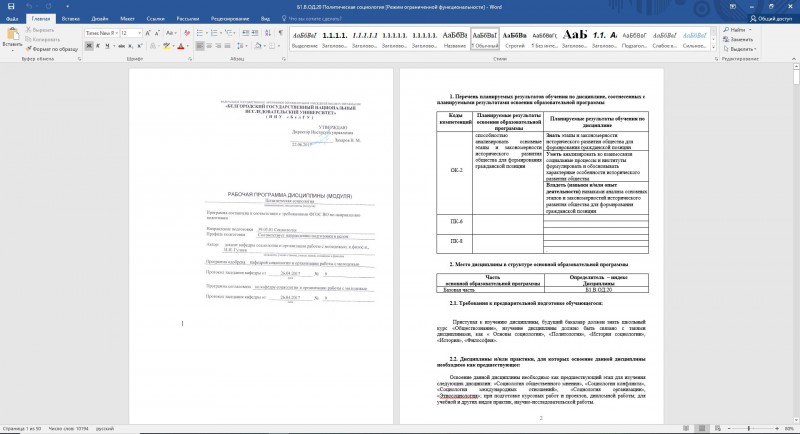Open font color dropdown arrow
The height and width of the screenshot is (434, 800).
point(187,46)
